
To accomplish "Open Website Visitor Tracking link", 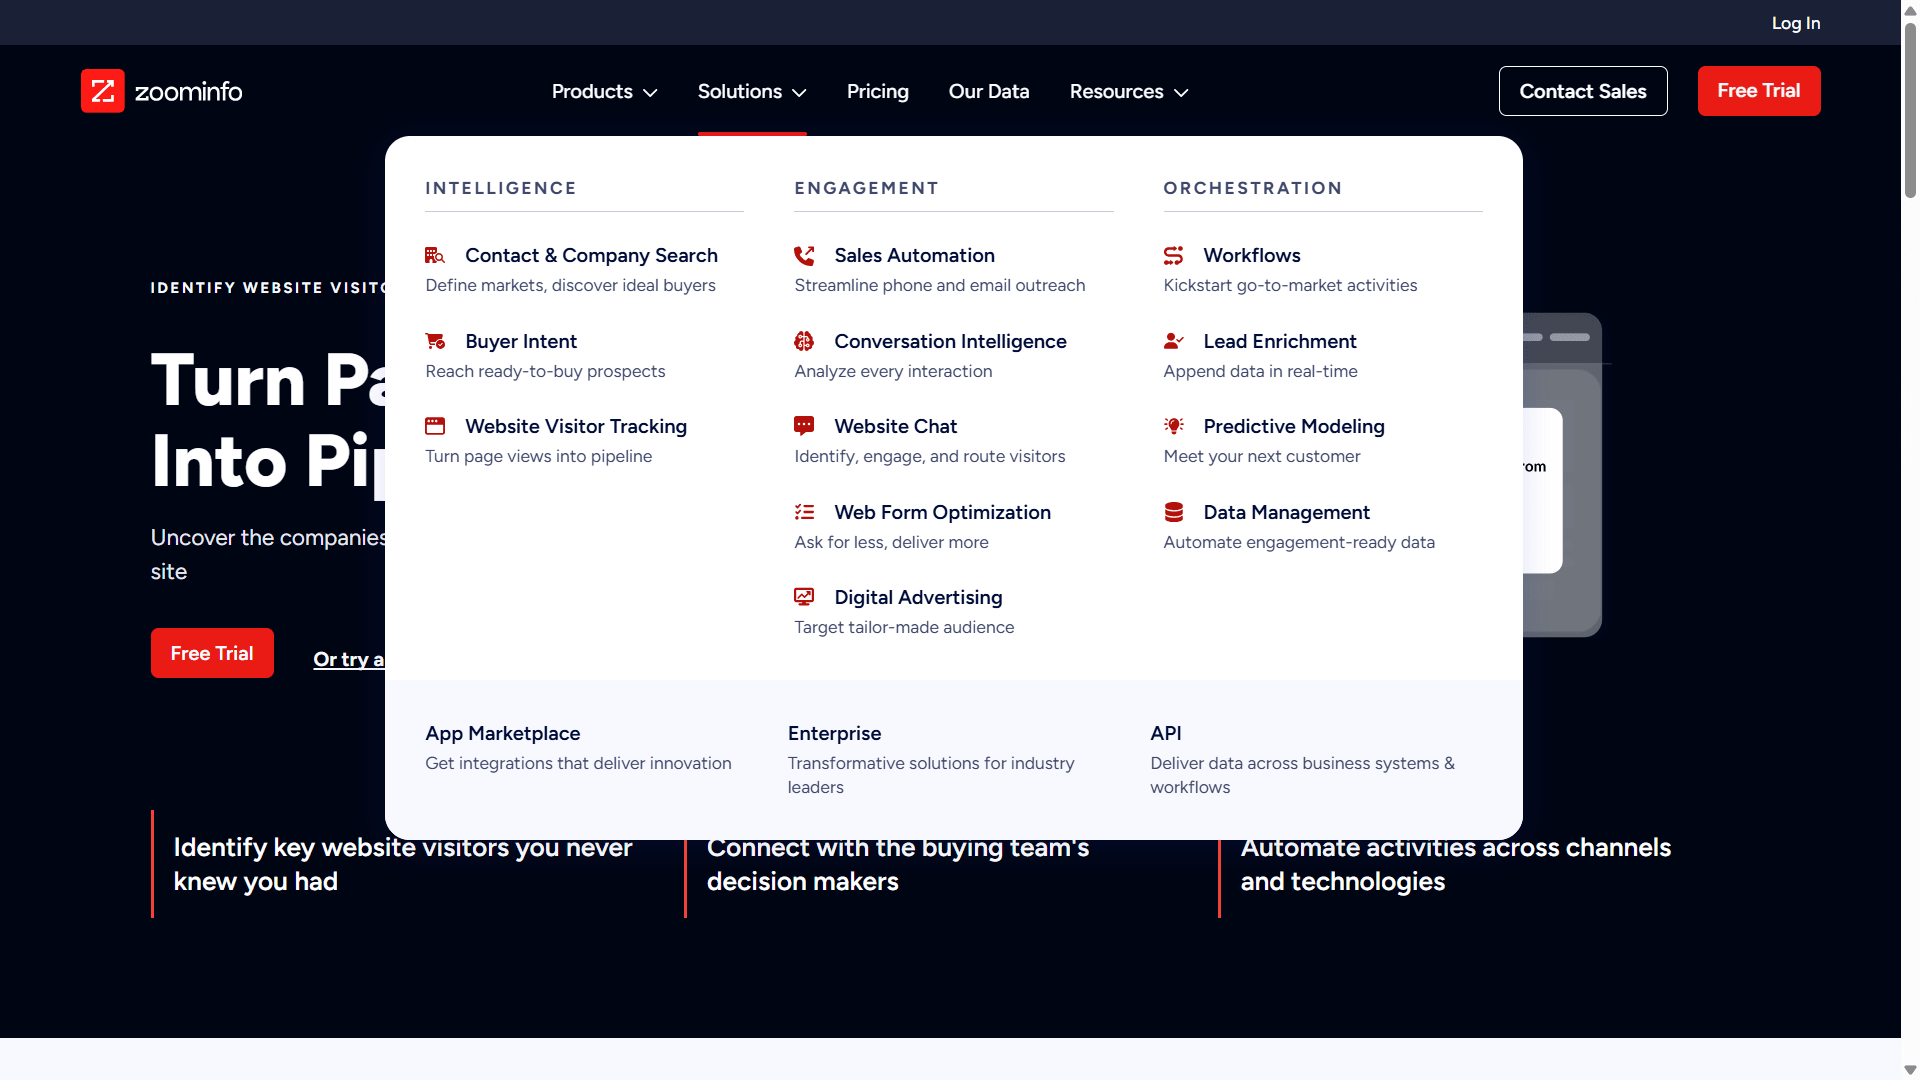I will coord(576,426).
